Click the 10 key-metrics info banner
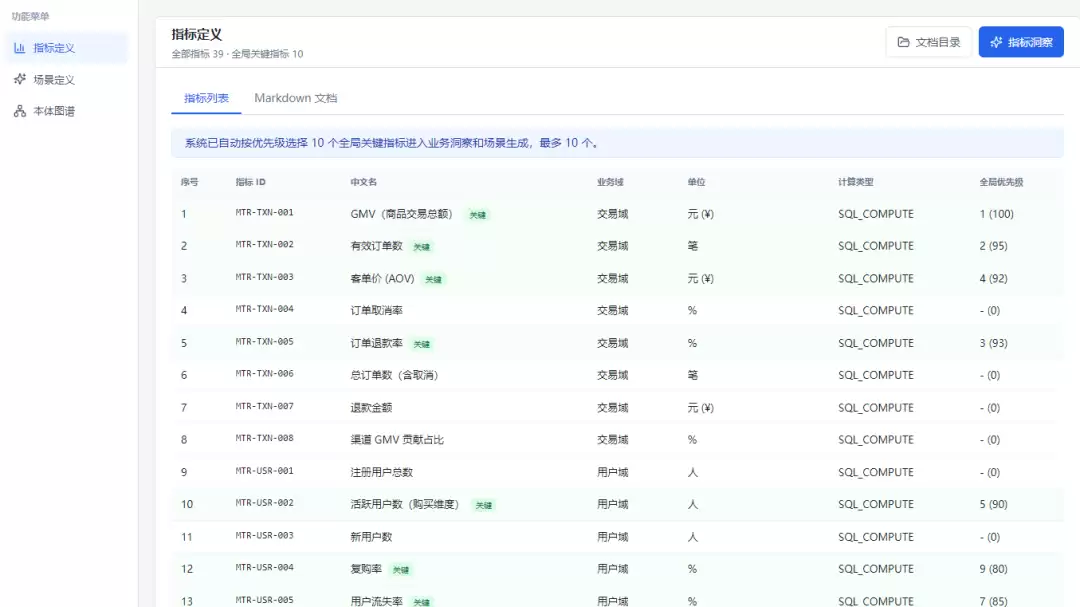Image resolution: width=1080 pixels, height=607 pixels. click(x=617, y=143)
